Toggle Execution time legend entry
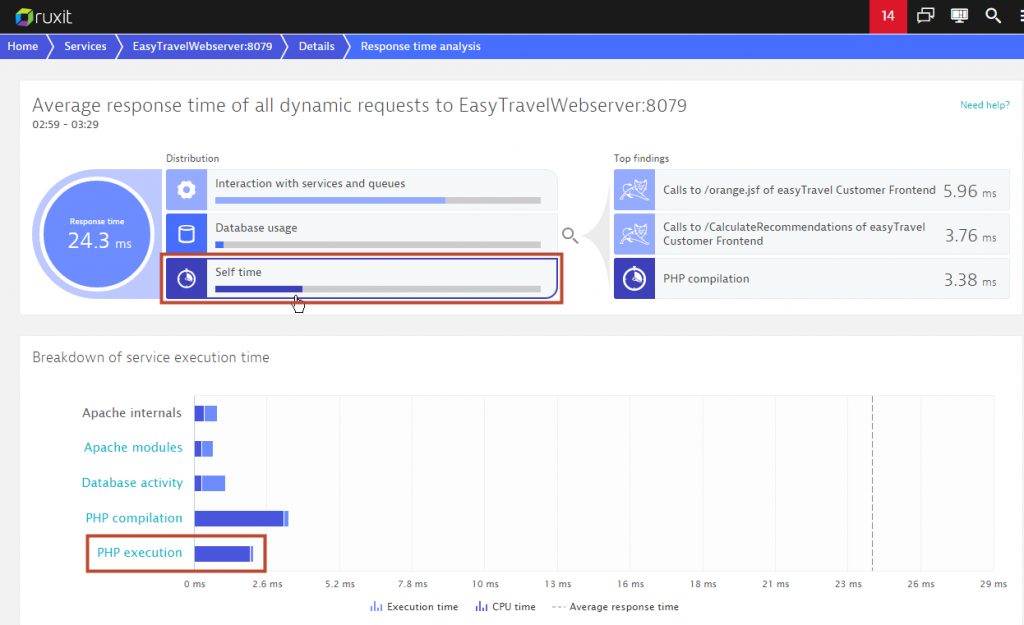 coord(414,607)
